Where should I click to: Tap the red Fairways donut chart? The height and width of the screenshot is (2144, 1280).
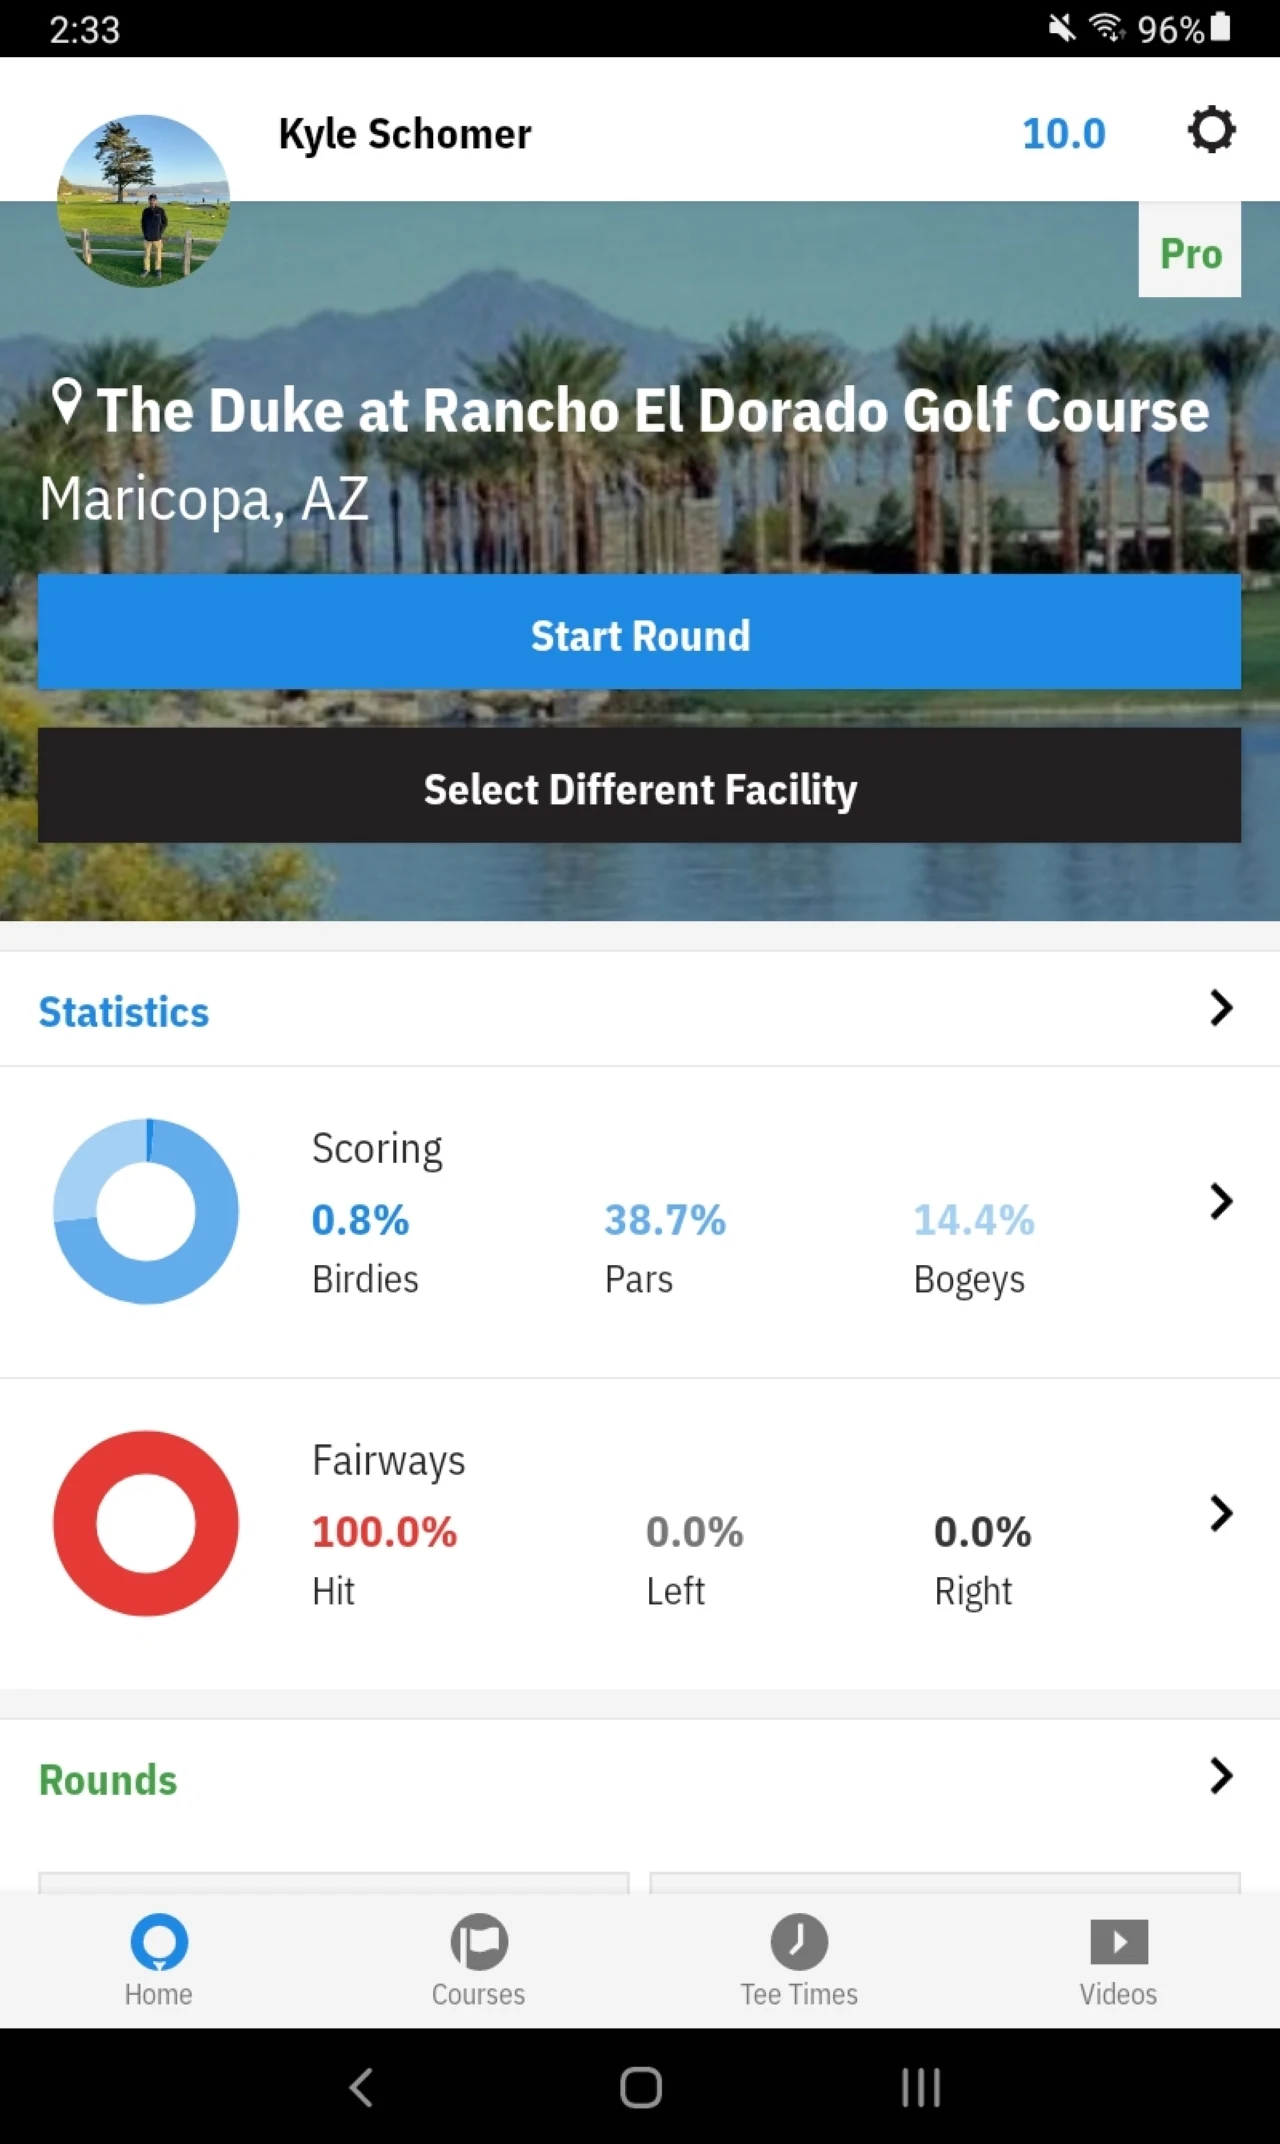coord(146,1523)
